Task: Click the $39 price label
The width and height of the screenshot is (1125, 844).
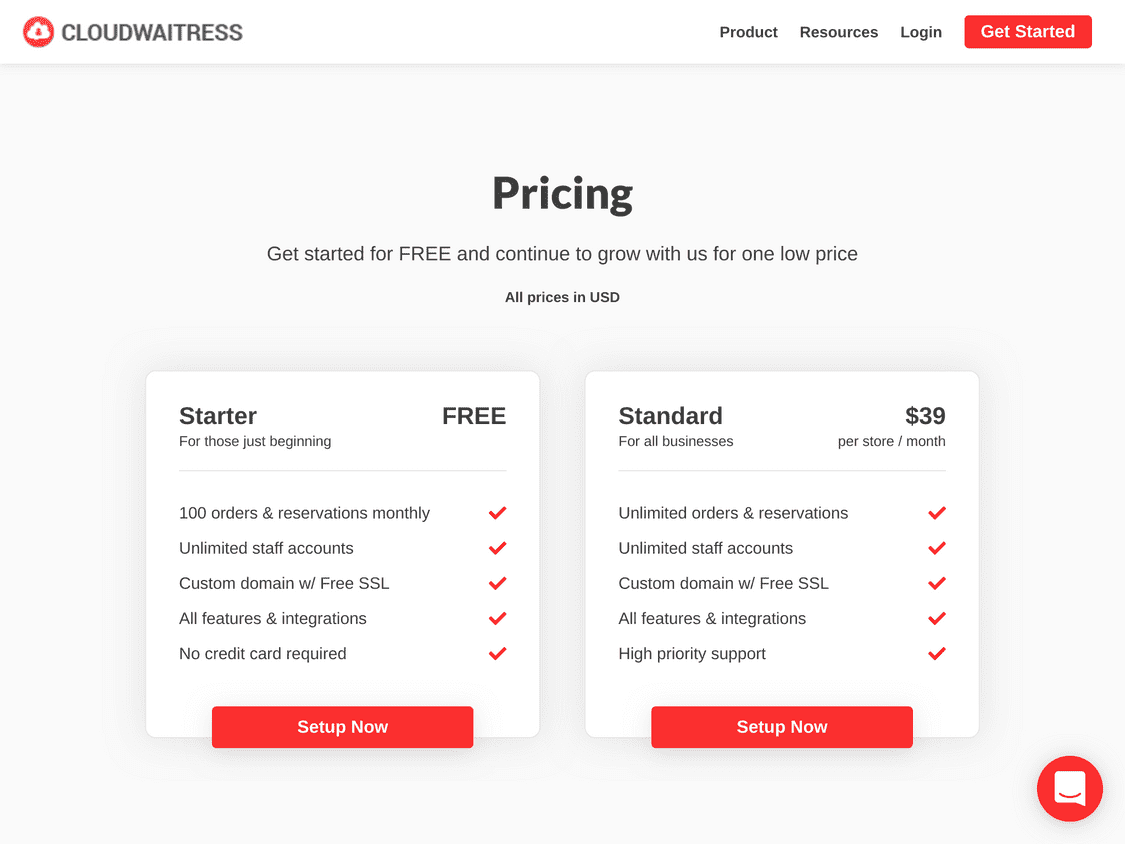Action: [925, 416]
